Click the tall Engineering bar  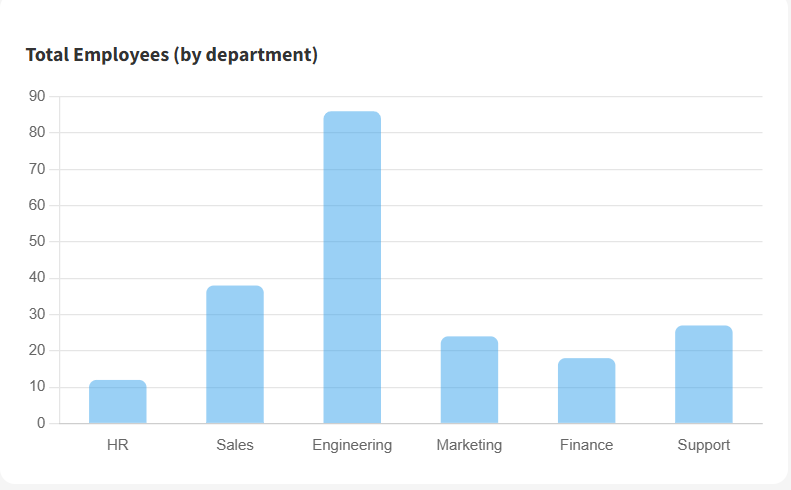coord(352,267)
